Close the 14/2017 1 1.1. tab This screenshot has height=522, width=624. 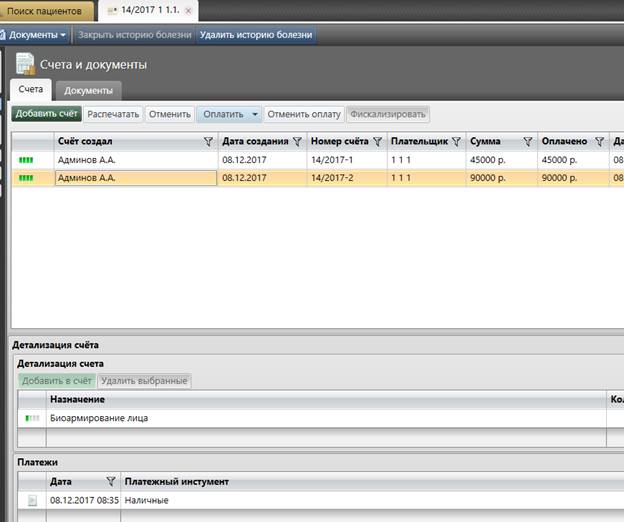click(190, 9)
